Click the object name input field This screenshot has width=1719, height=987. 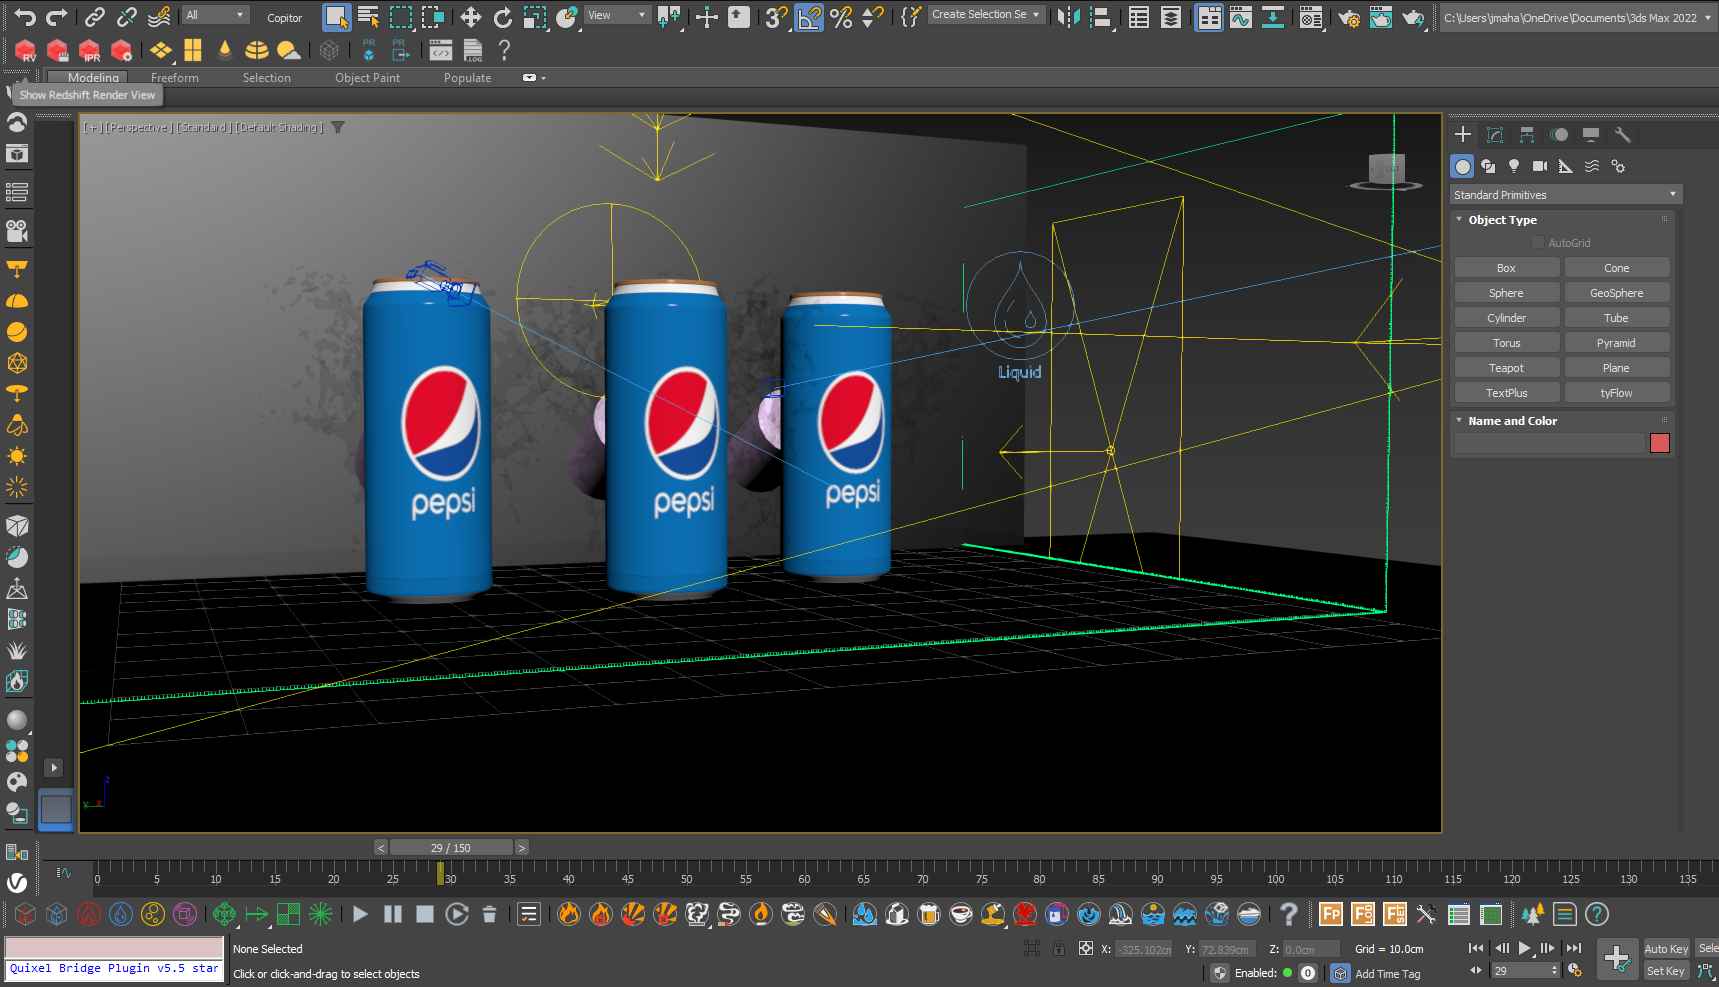coord(1549,443)
